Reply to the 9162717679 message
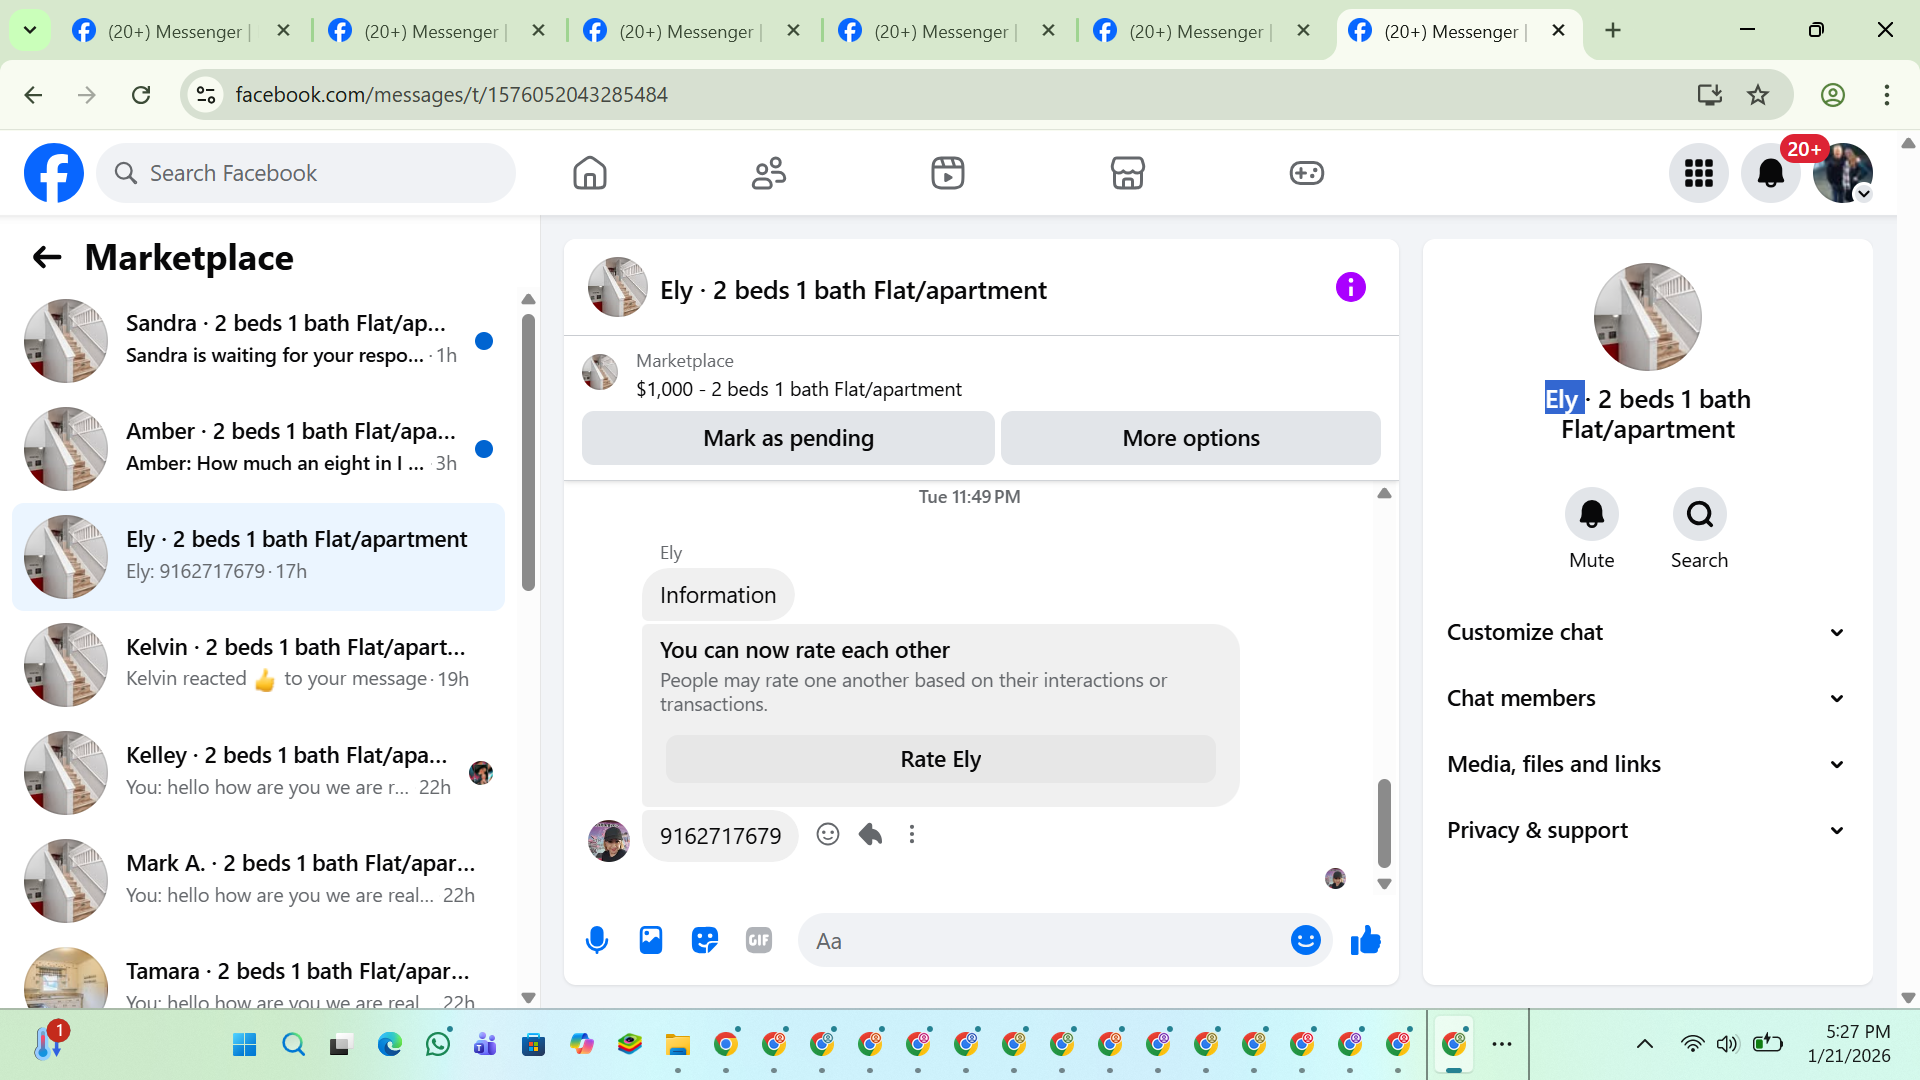The width and height of the screenshot is (1920, 1080). [x=870, y=834]
